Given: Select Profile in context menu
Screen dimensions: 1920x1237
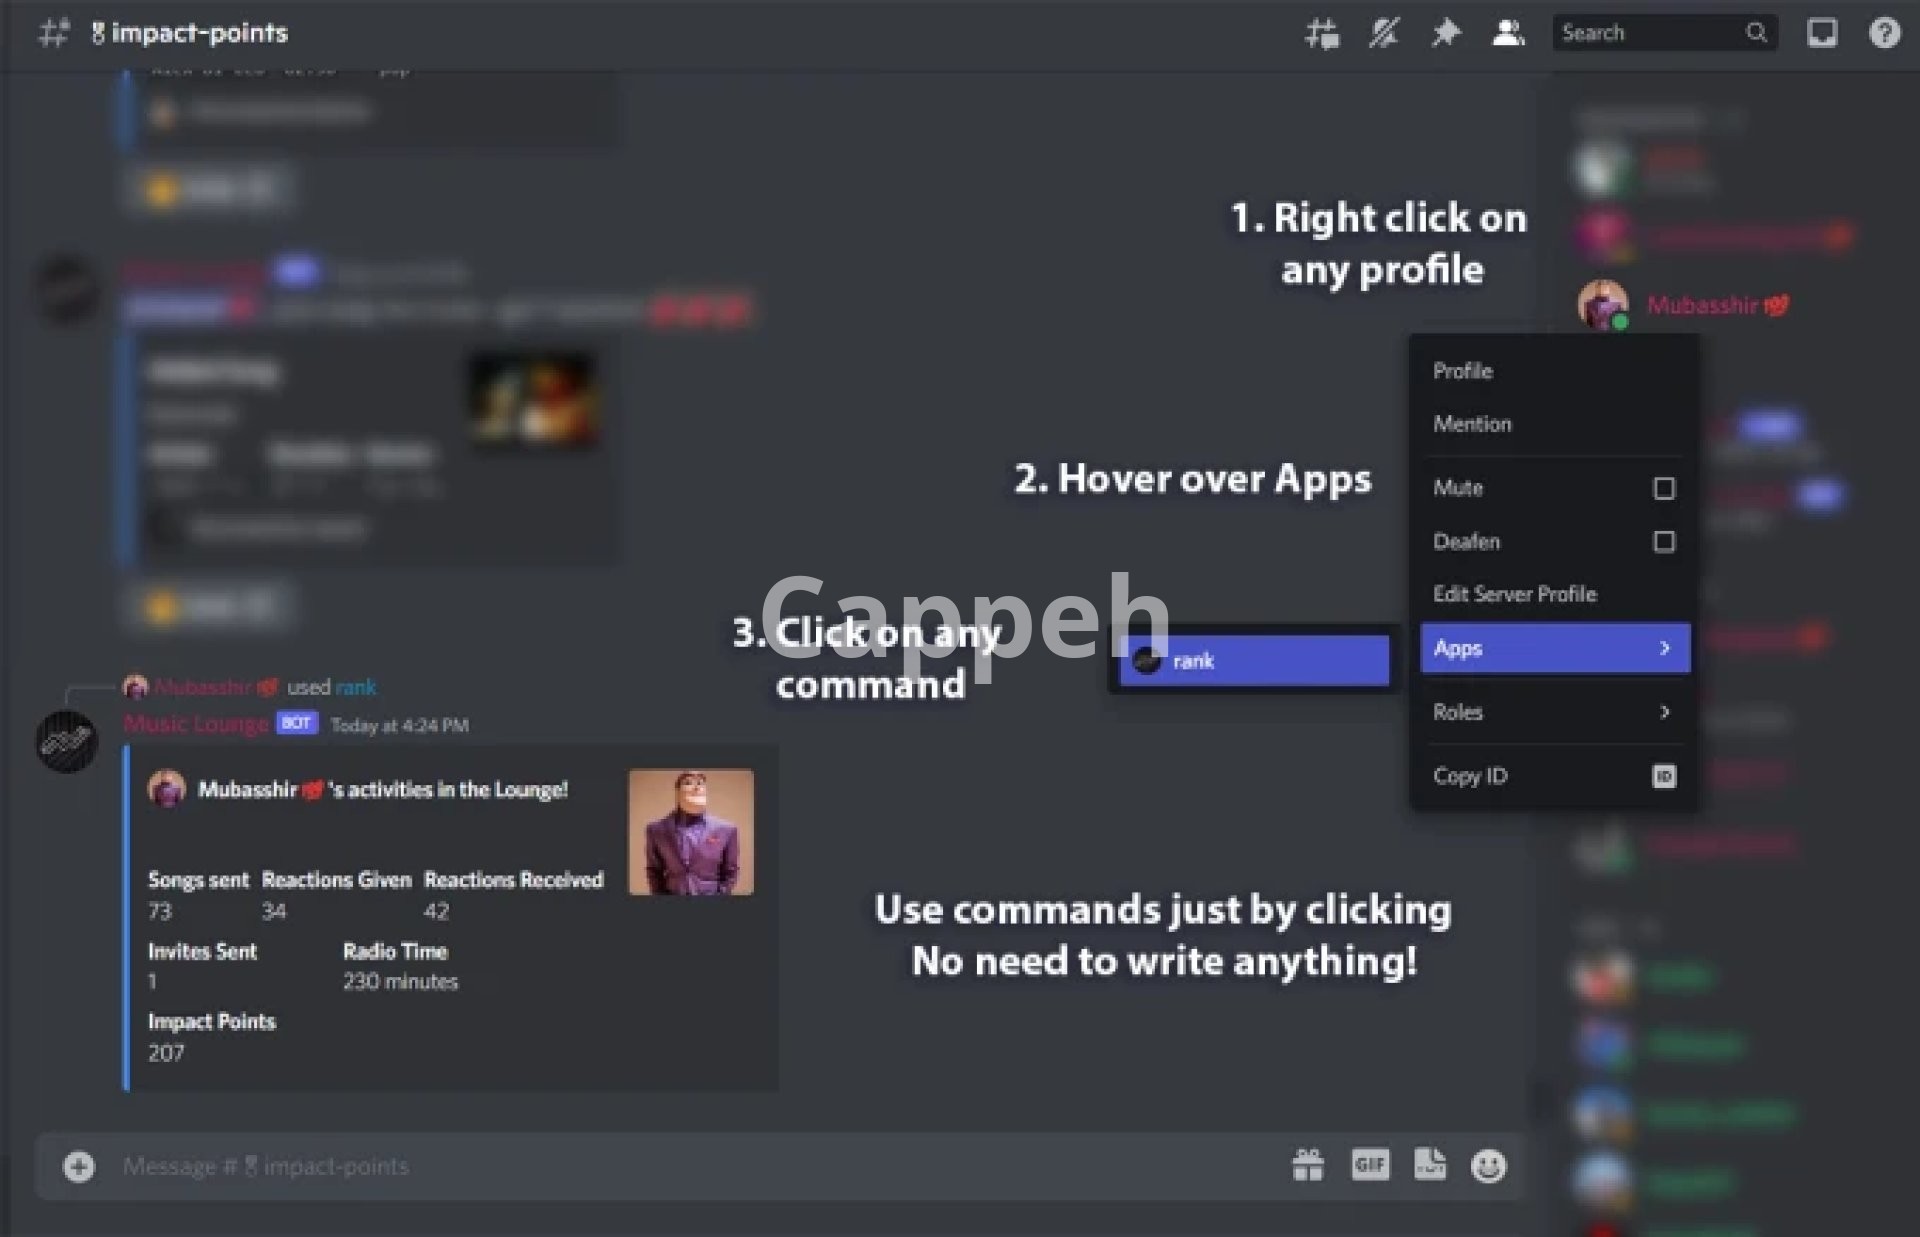Looking at the screenshot, I should click(1462, 371).
